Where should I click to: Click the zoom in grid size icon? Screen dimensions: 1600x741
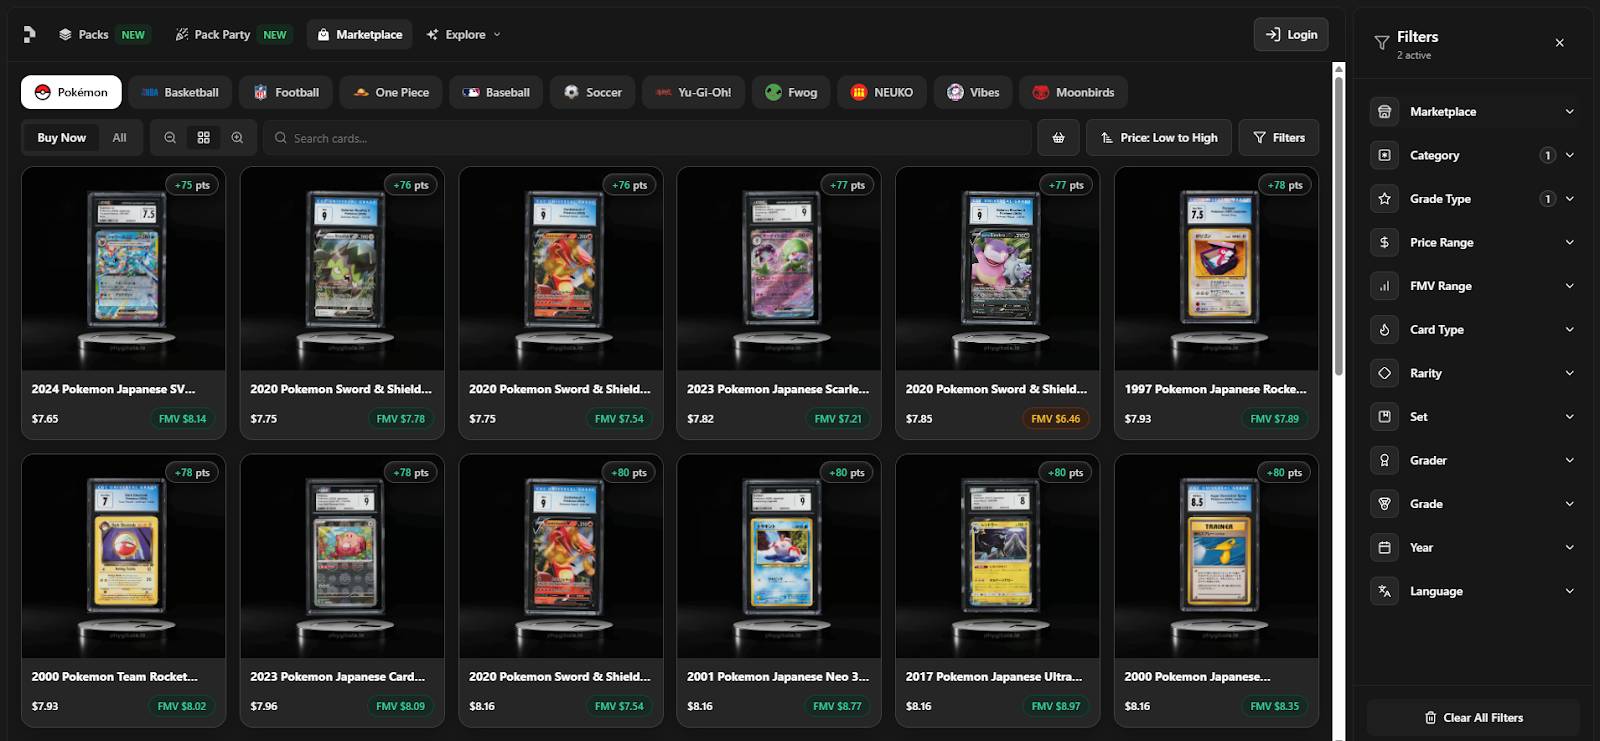pos(237,138)
